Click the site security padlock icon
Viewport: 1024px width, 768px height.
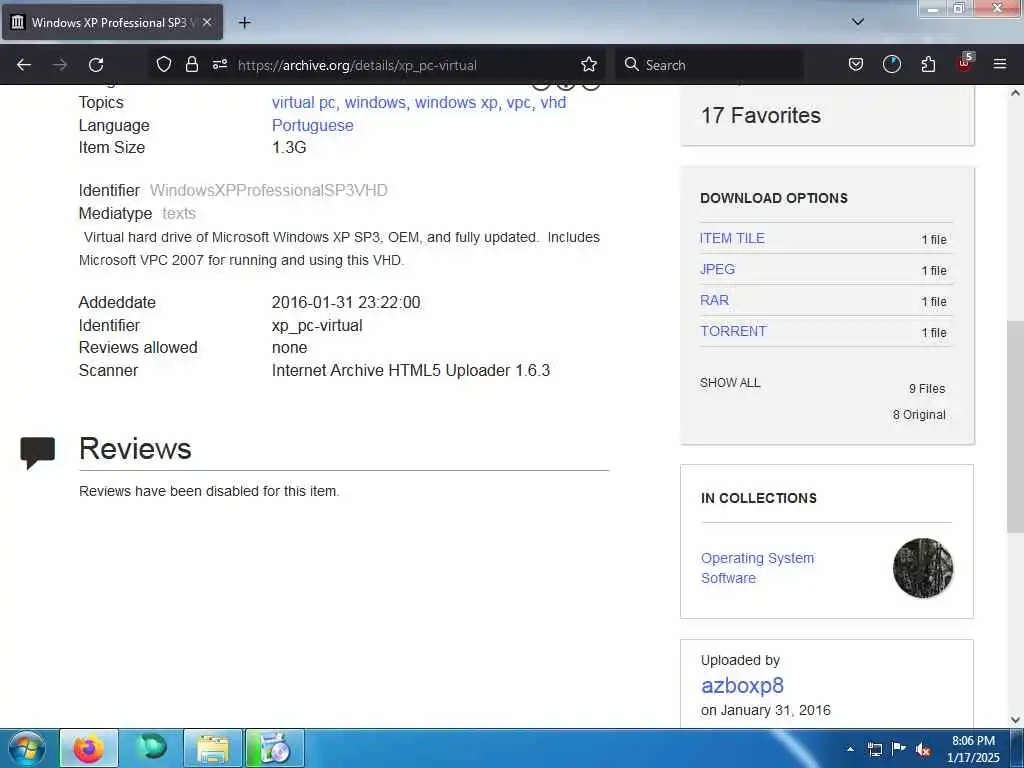[191, 65]
